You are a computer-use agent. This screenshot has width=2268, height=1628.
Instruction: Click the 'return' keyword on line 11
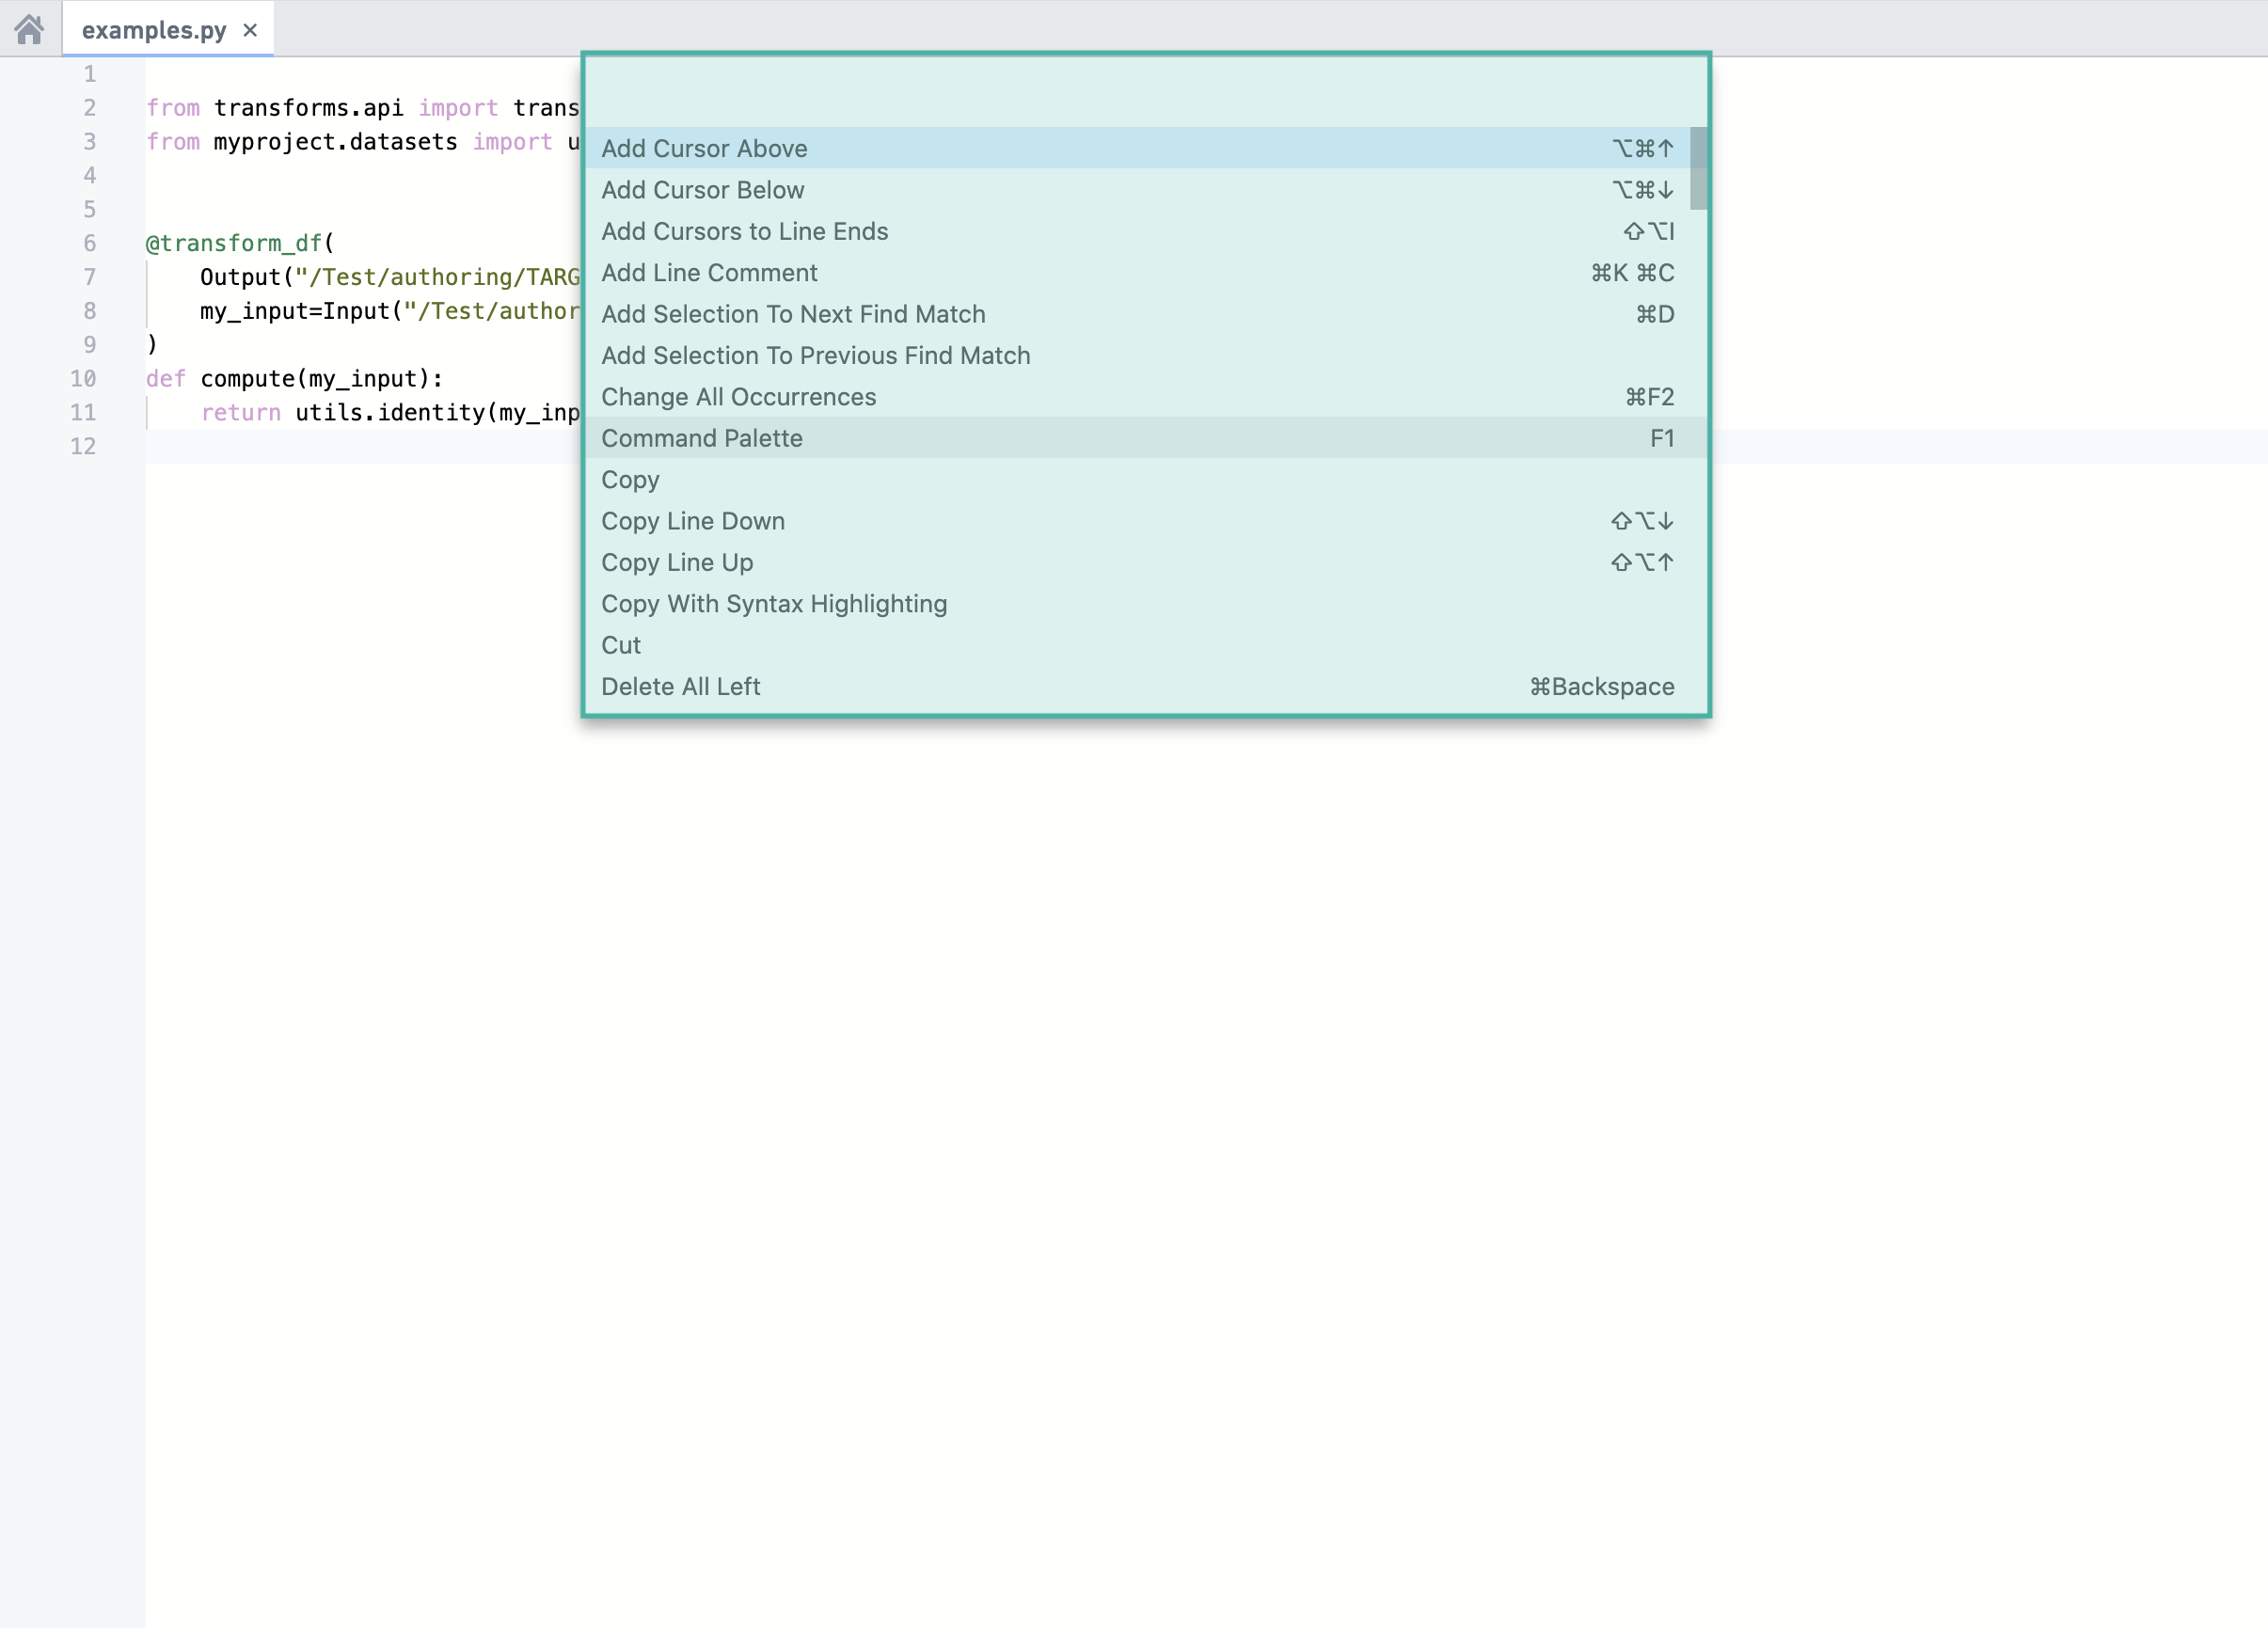point(240,413)
